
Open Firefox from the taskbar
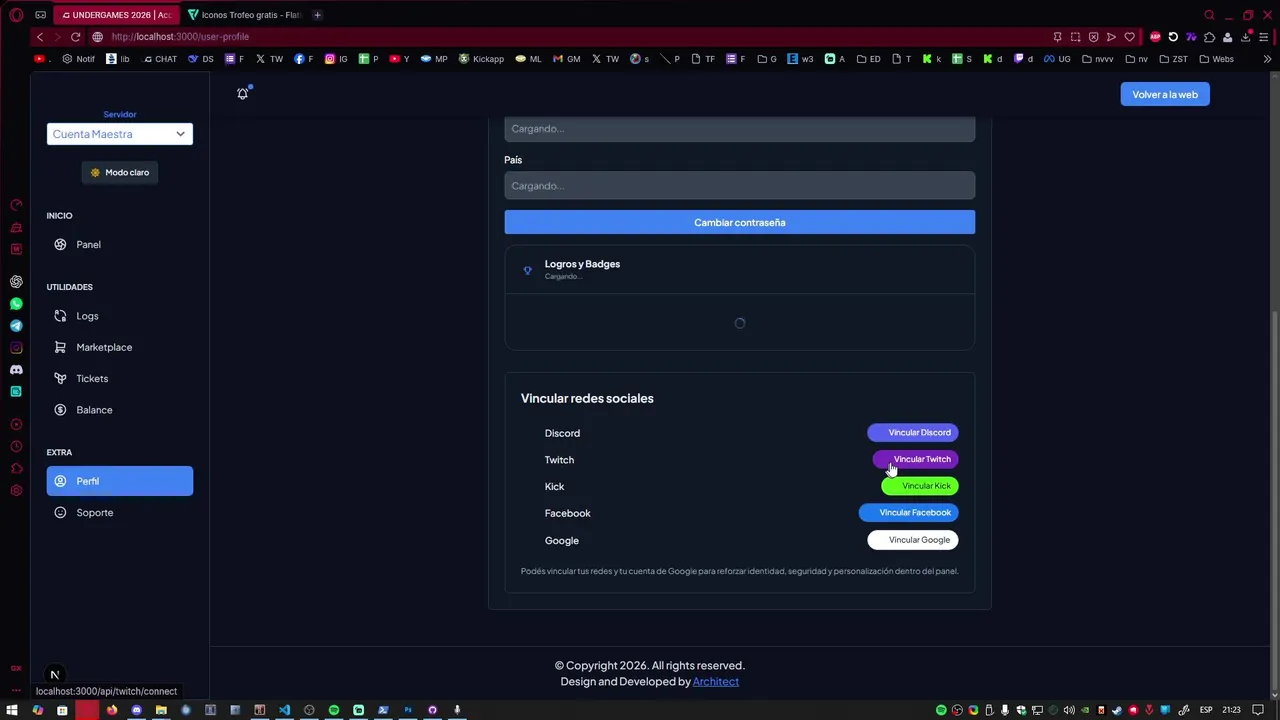(x=112, y=710)
